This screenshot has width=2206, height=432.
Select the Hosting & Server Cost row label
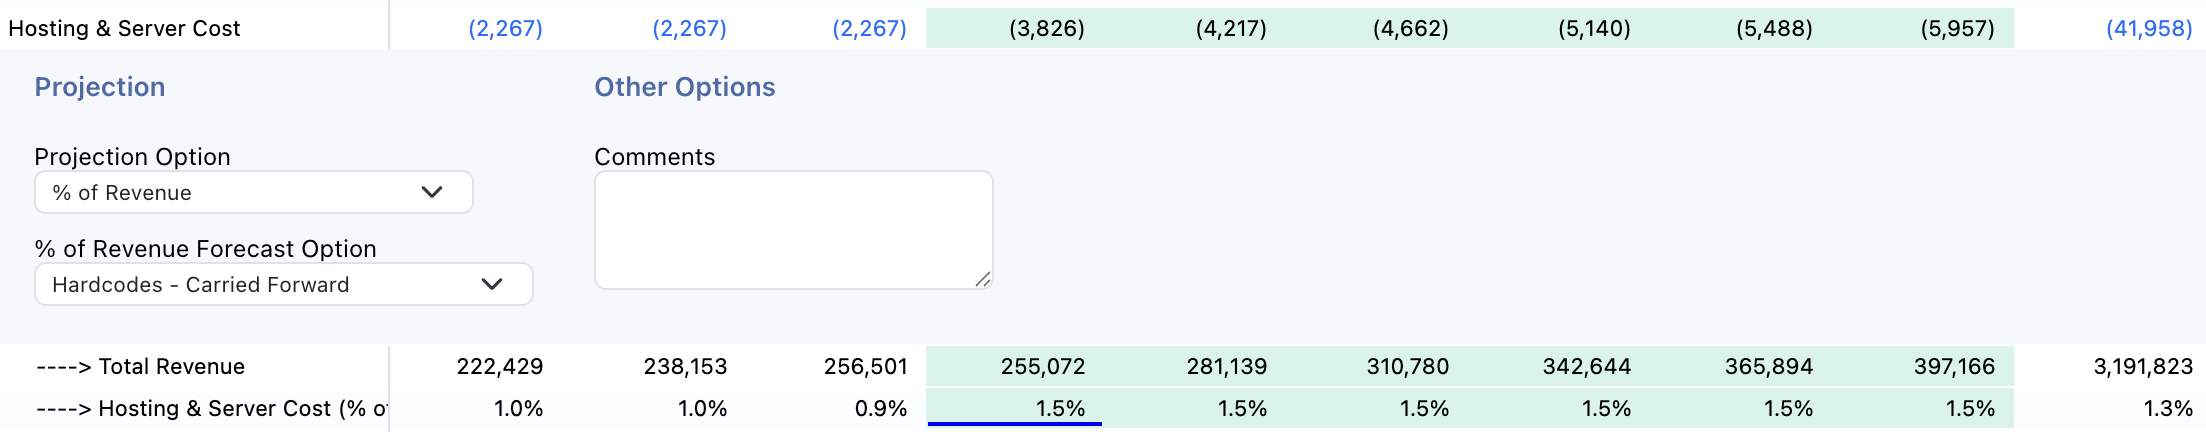pos(124,28)
